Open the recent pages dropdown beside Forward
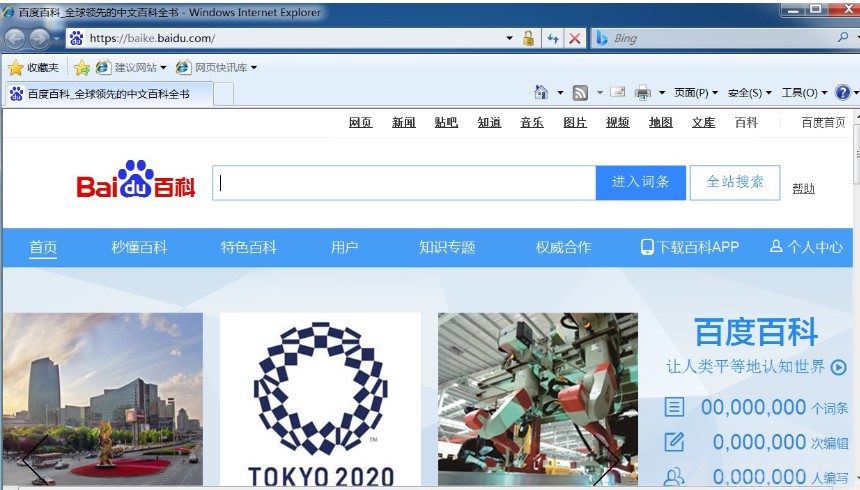The height and width of the screenshot is (490, 860). tap(56, 38)
